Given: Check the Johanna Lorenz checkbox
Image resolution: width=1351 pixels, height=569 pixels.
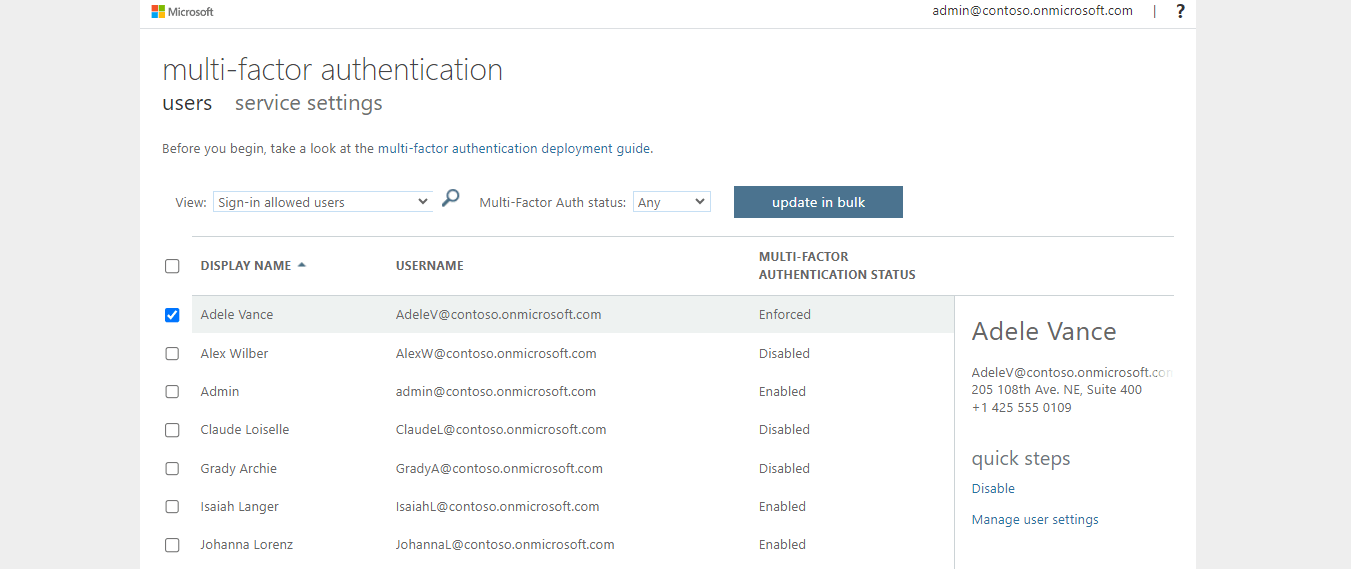Looking at the screenshot, I should click(172, 545).
